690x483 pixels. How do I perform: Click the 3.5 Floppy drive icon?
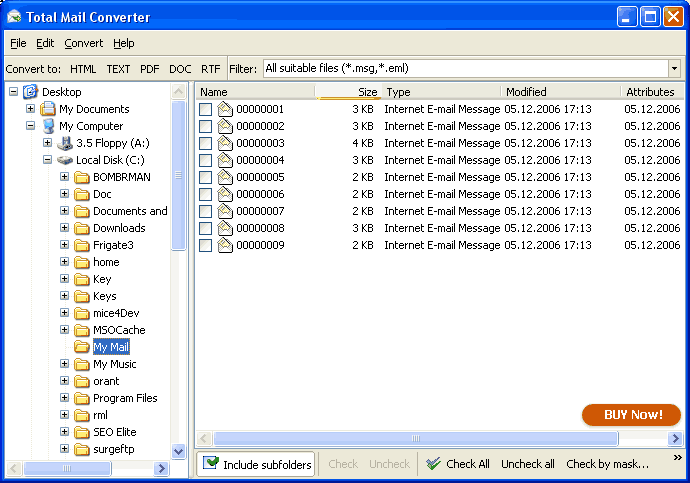pyautogui.click(x=65, y=143)
